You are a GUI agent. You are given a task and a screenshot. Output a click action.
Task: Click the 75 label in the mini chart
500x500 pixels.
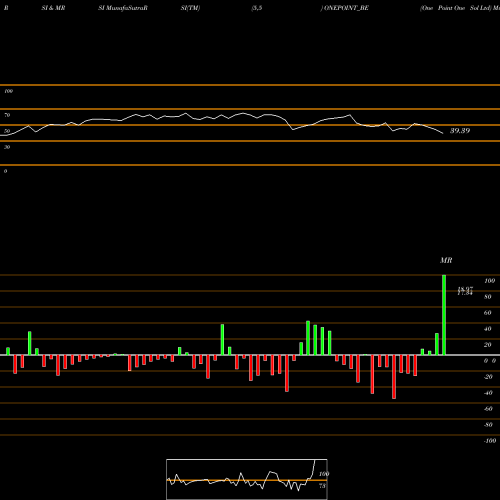coord(322,486)
